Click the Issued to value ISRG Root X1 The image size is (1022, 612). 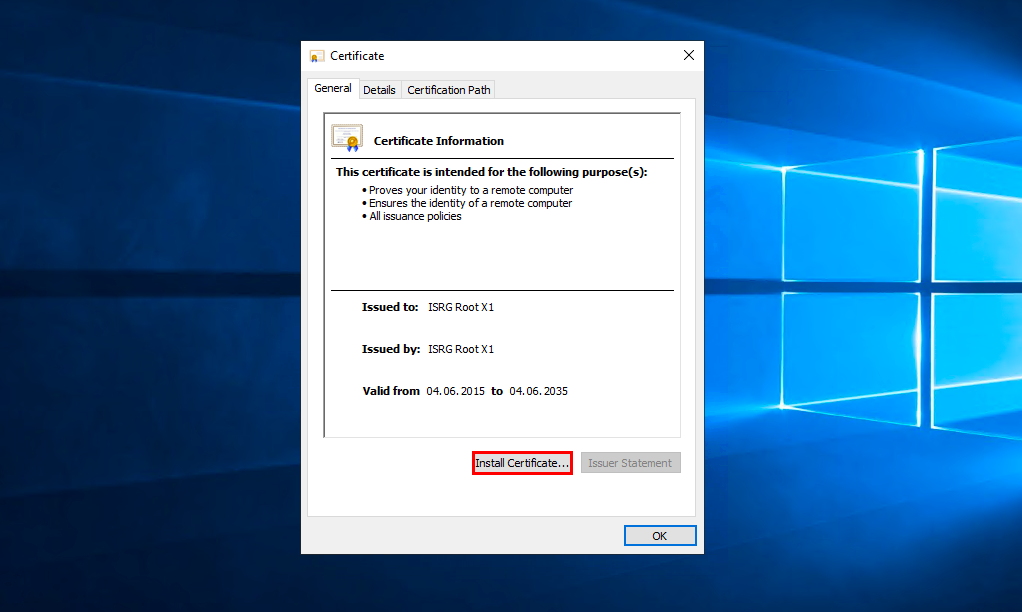coord(461,307)
